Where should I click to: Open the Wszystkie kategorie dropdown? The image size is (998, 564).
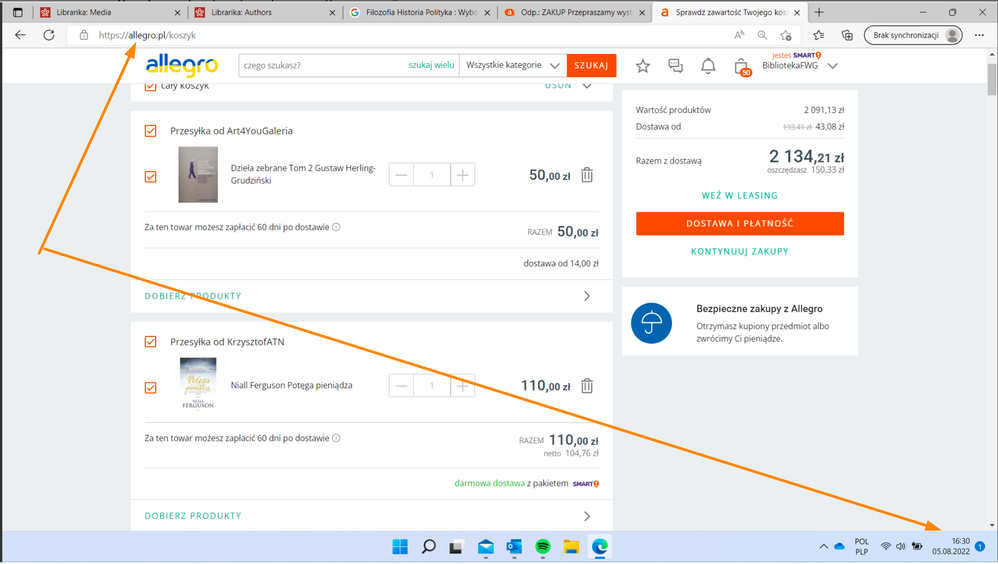tap(512, 65)
